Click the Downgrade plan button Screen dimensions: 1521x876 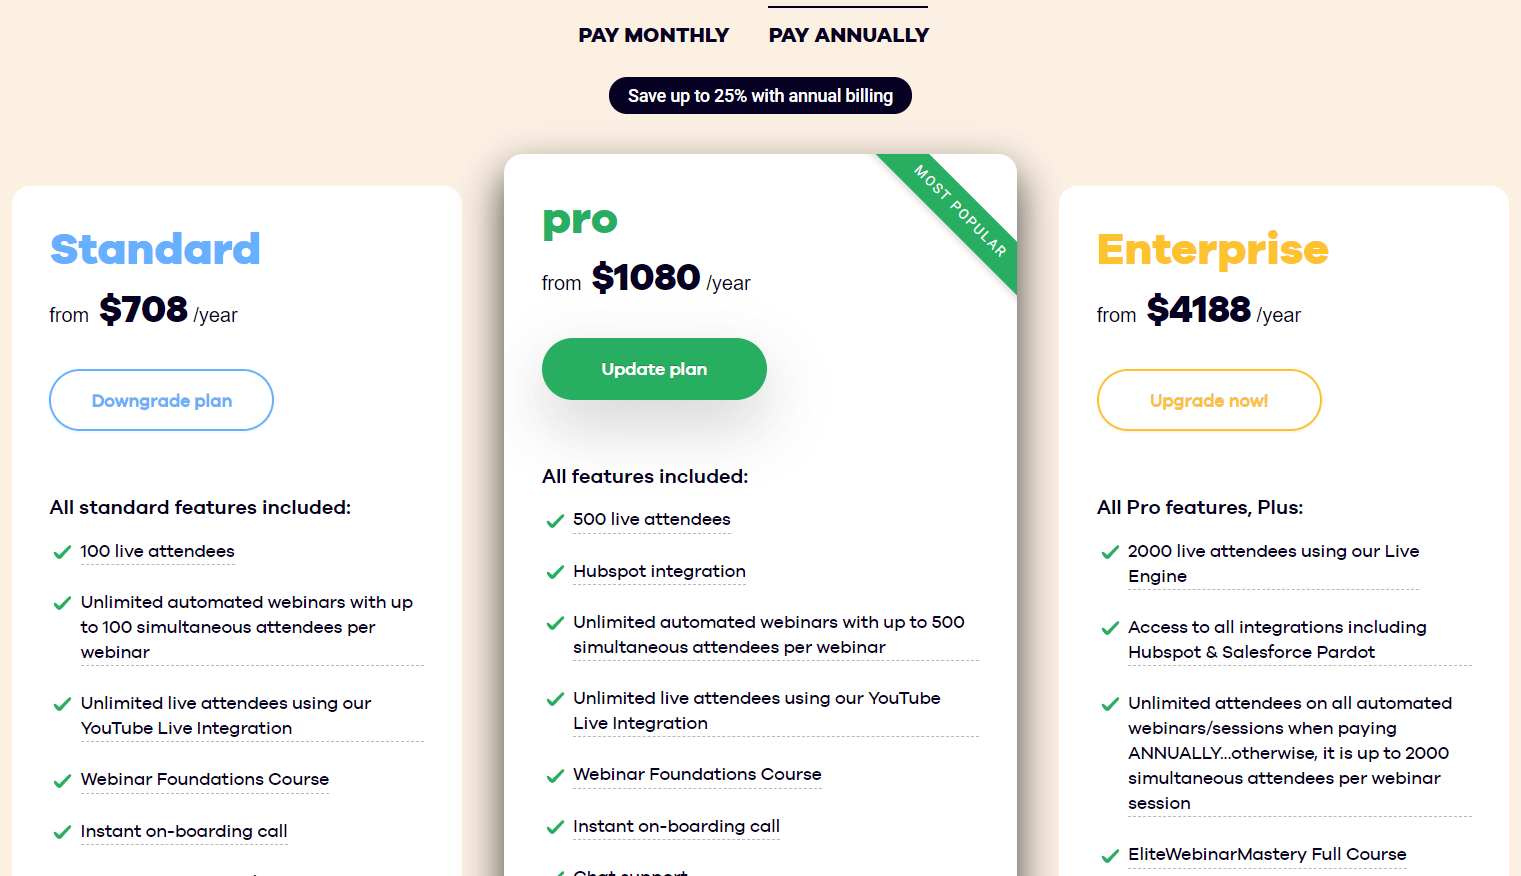(x=161, y=400)
